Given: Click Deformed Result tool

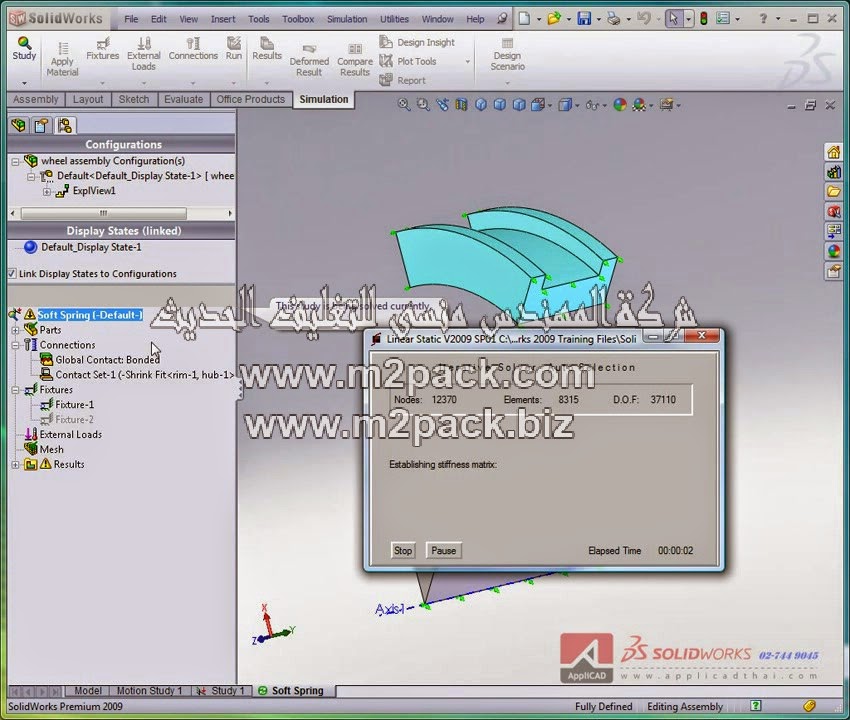Looking at the screenshot, I should click(x=309, y=60).
